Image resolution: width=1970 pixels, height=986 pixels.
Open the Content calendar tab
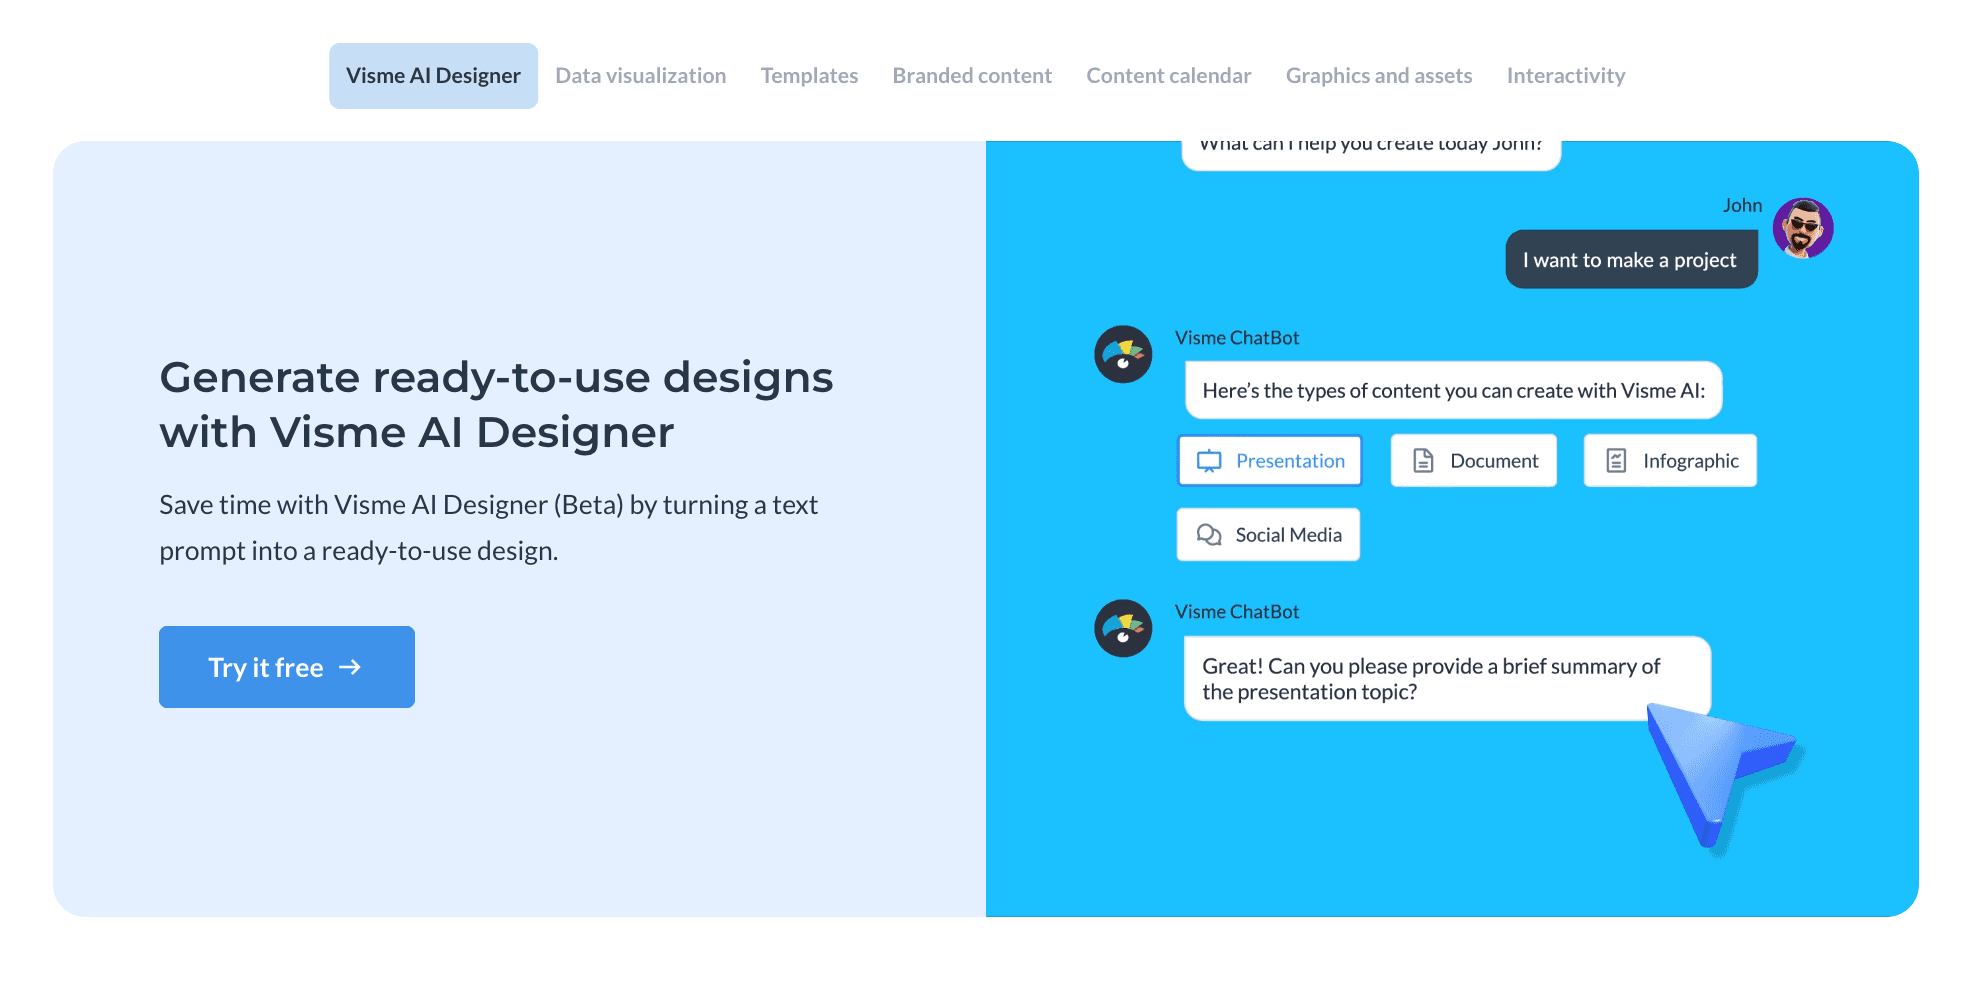(1169, 76)
